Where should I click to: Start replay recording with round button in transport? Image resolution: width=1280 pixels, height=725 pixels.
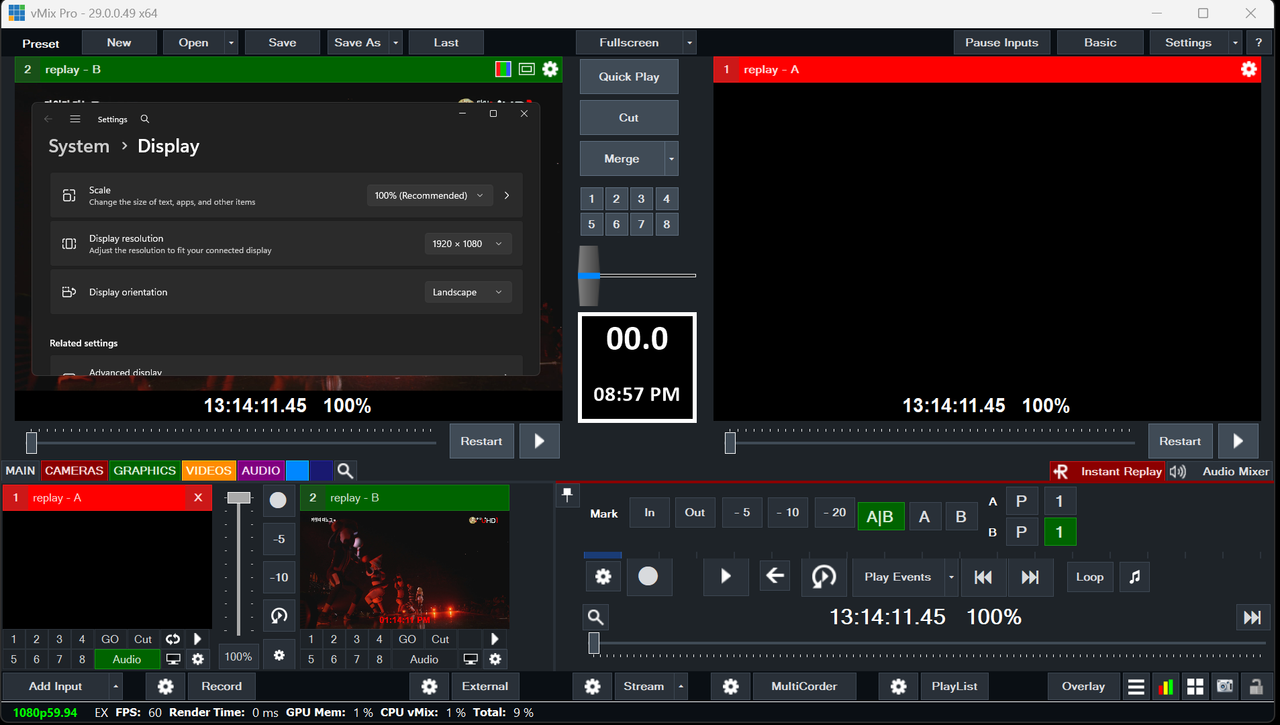point(649,577)
